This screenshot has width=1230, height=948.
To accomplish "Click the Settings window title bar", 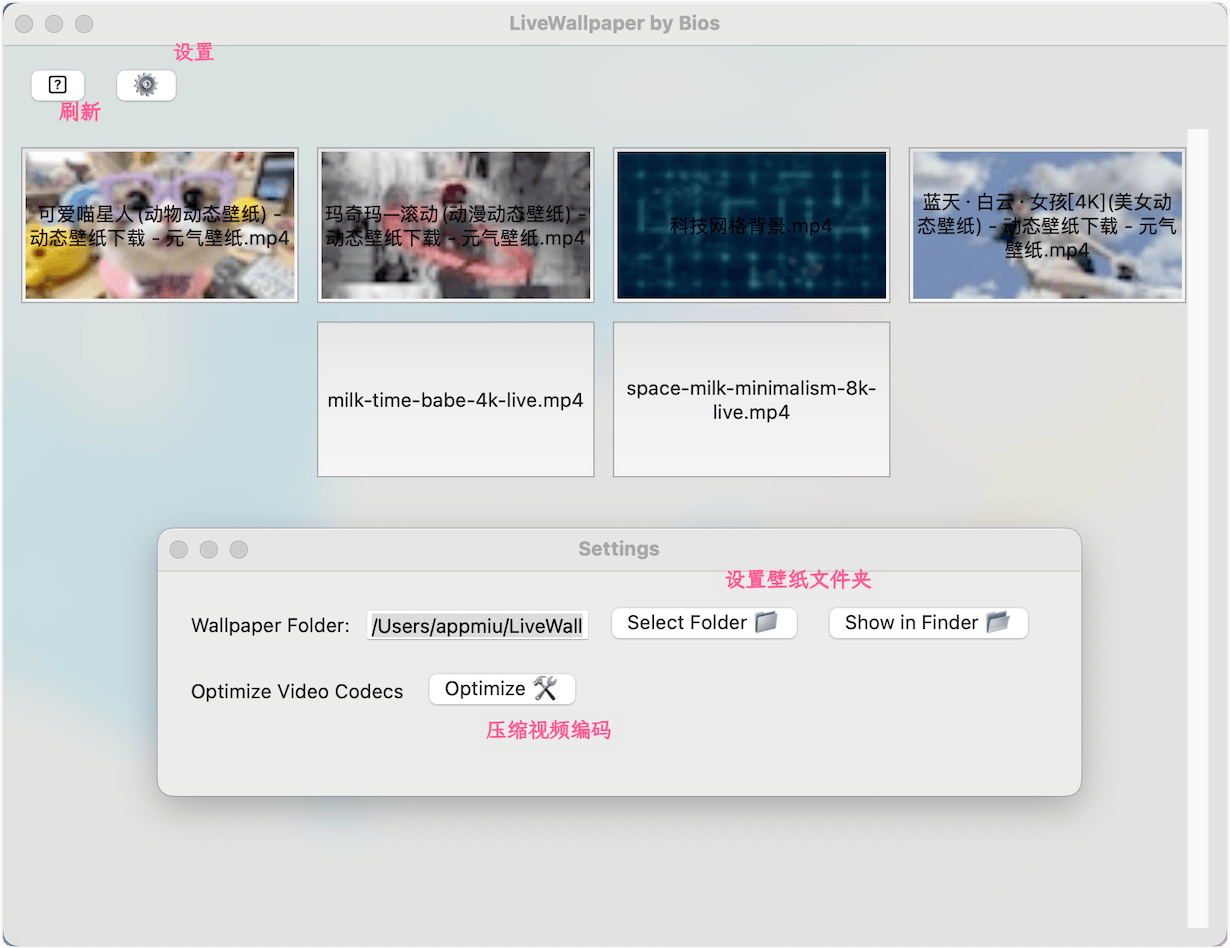I will click(x=619, y=549).
